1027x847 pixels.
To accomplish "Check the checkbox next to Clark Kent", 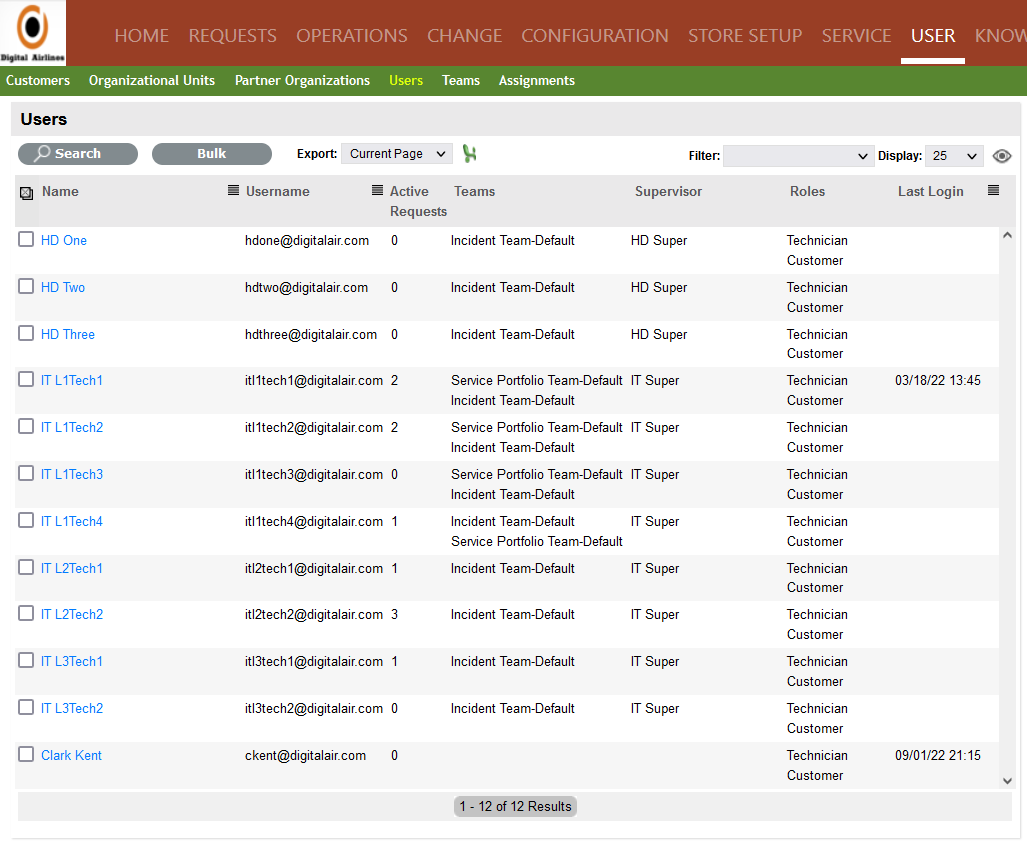I will 26,754.
